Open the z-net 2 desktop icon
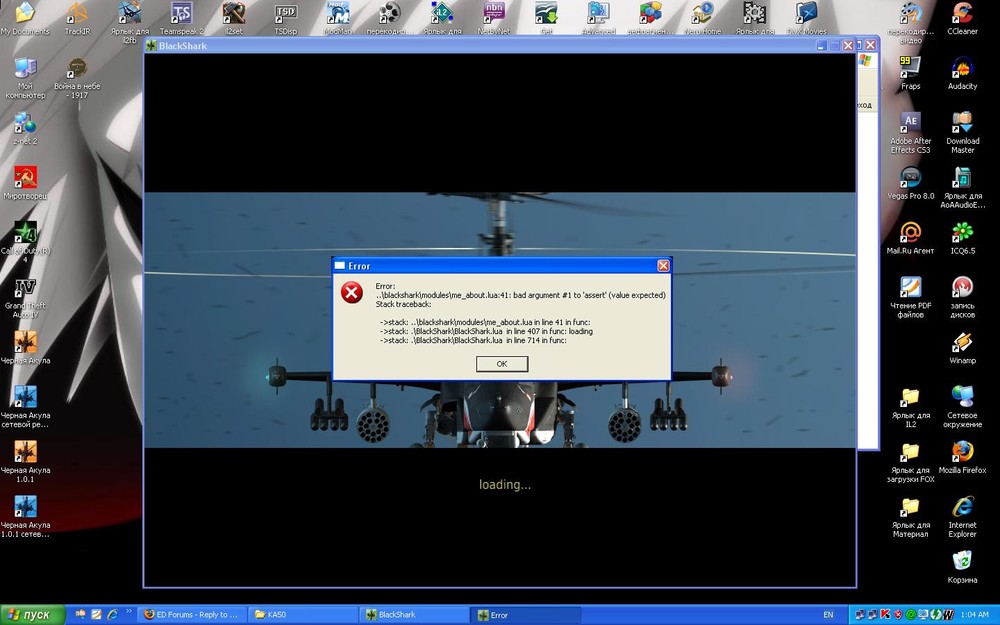 (x=26, y=128)
